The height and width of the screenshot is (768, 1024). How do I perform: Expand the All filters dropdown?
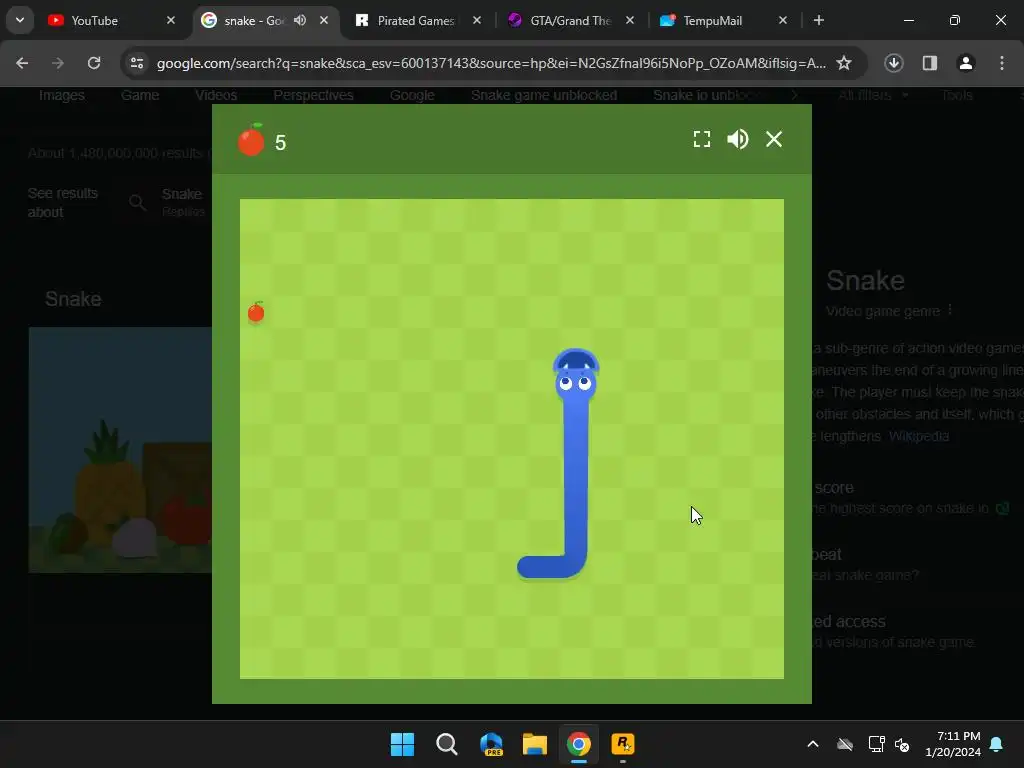872,95
